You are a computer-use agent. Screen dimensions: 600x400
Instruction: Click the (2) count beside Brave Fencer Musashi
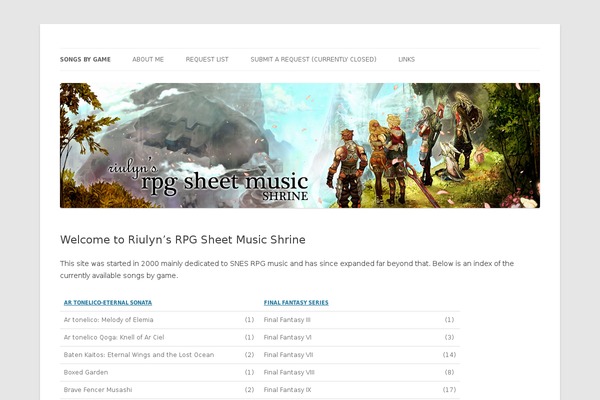(249, 390)
